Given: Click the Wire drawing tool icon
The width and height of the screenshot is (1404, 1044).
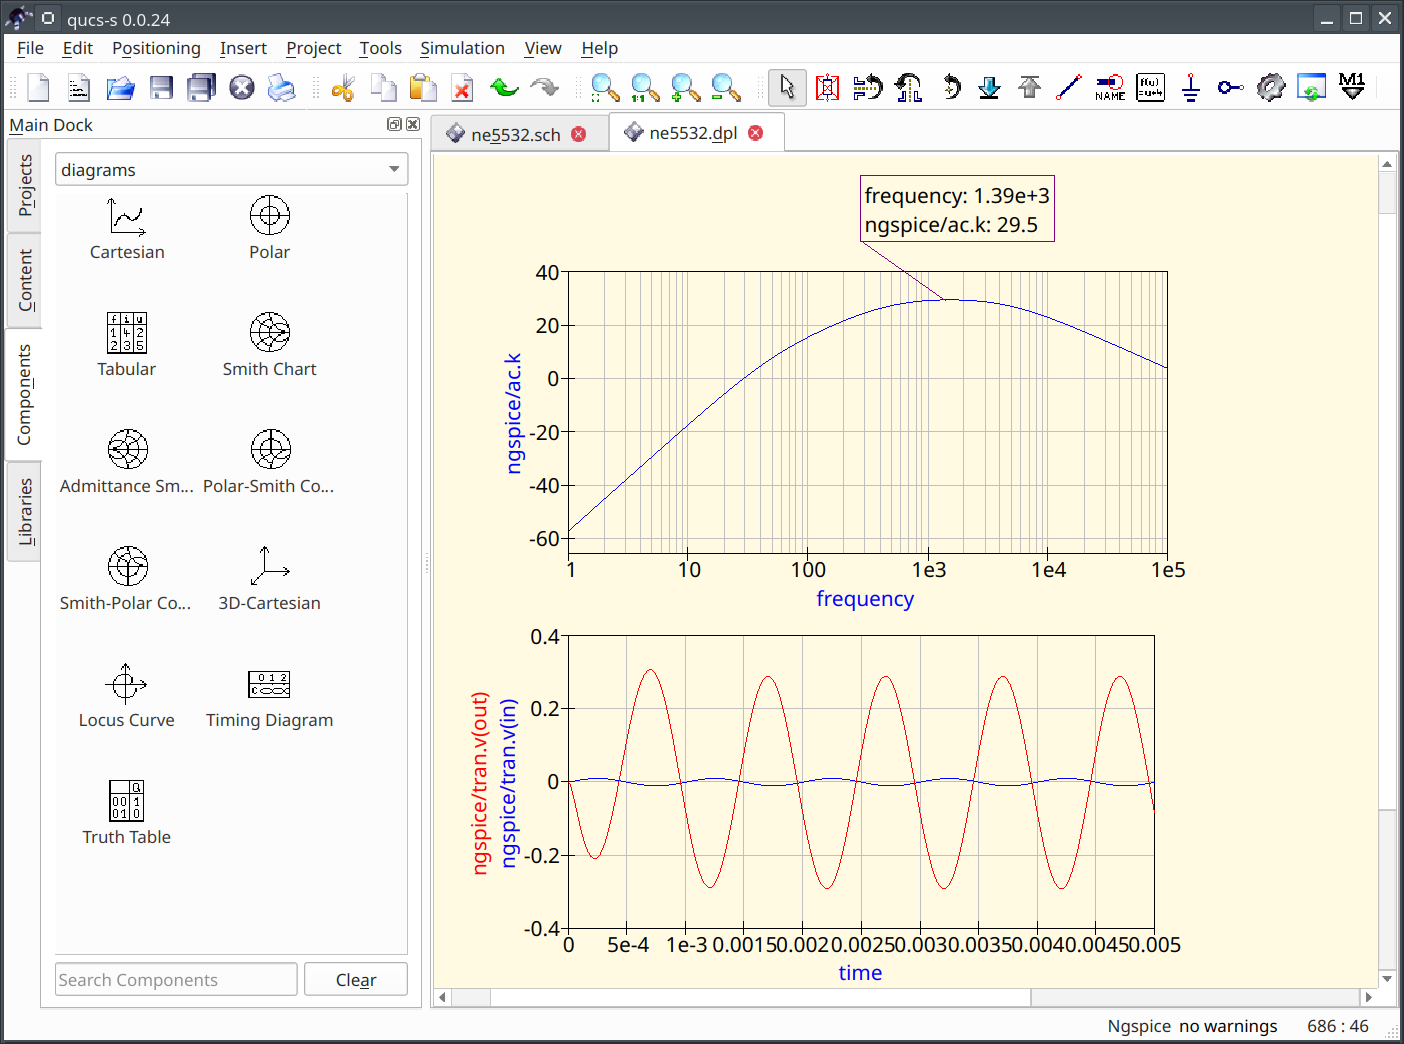Looking at the screenshot, I should pyautogui.click(x=1069, y=88).
